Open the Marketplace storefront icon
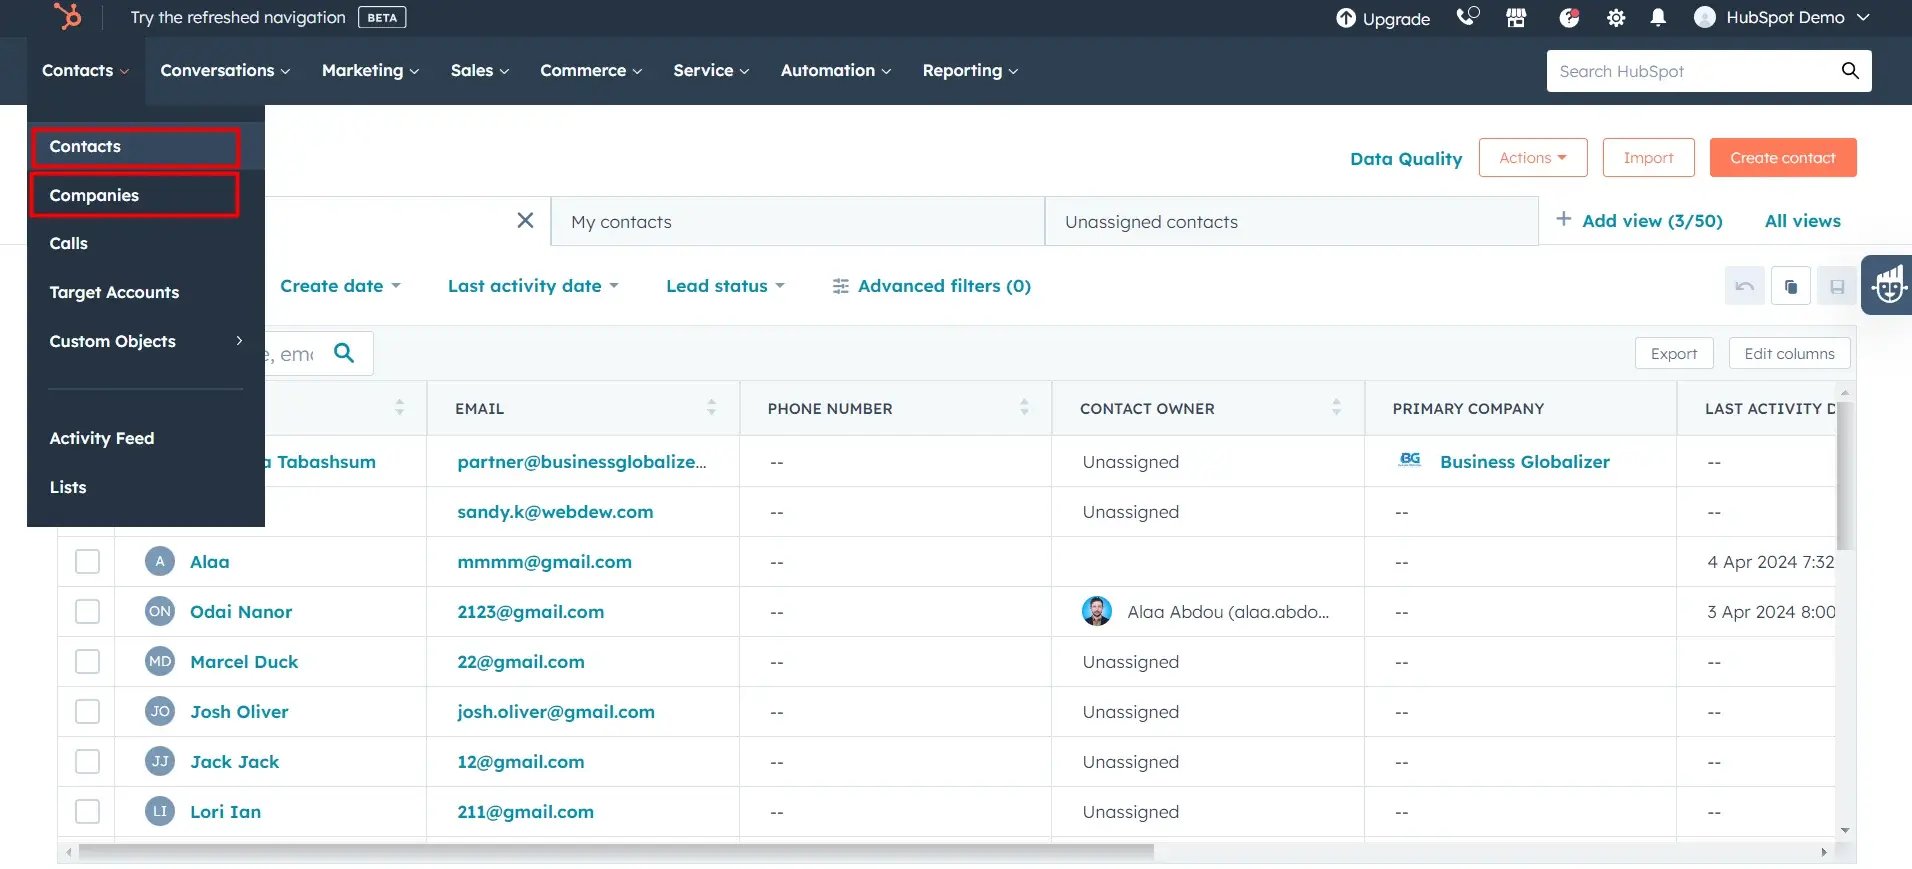1912x869 pixels. 1516,17
